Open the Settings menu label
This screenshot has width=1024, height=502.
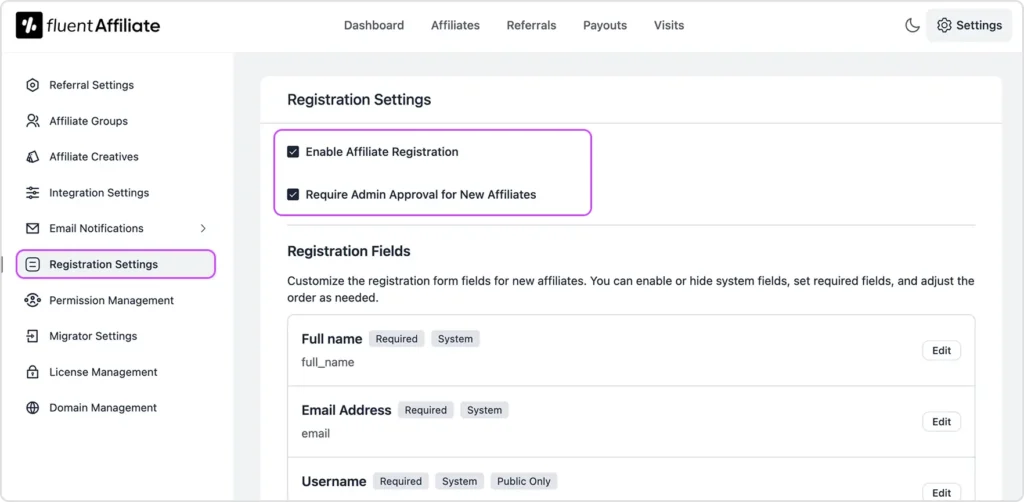pyautogui.click(x=979, y=25)
